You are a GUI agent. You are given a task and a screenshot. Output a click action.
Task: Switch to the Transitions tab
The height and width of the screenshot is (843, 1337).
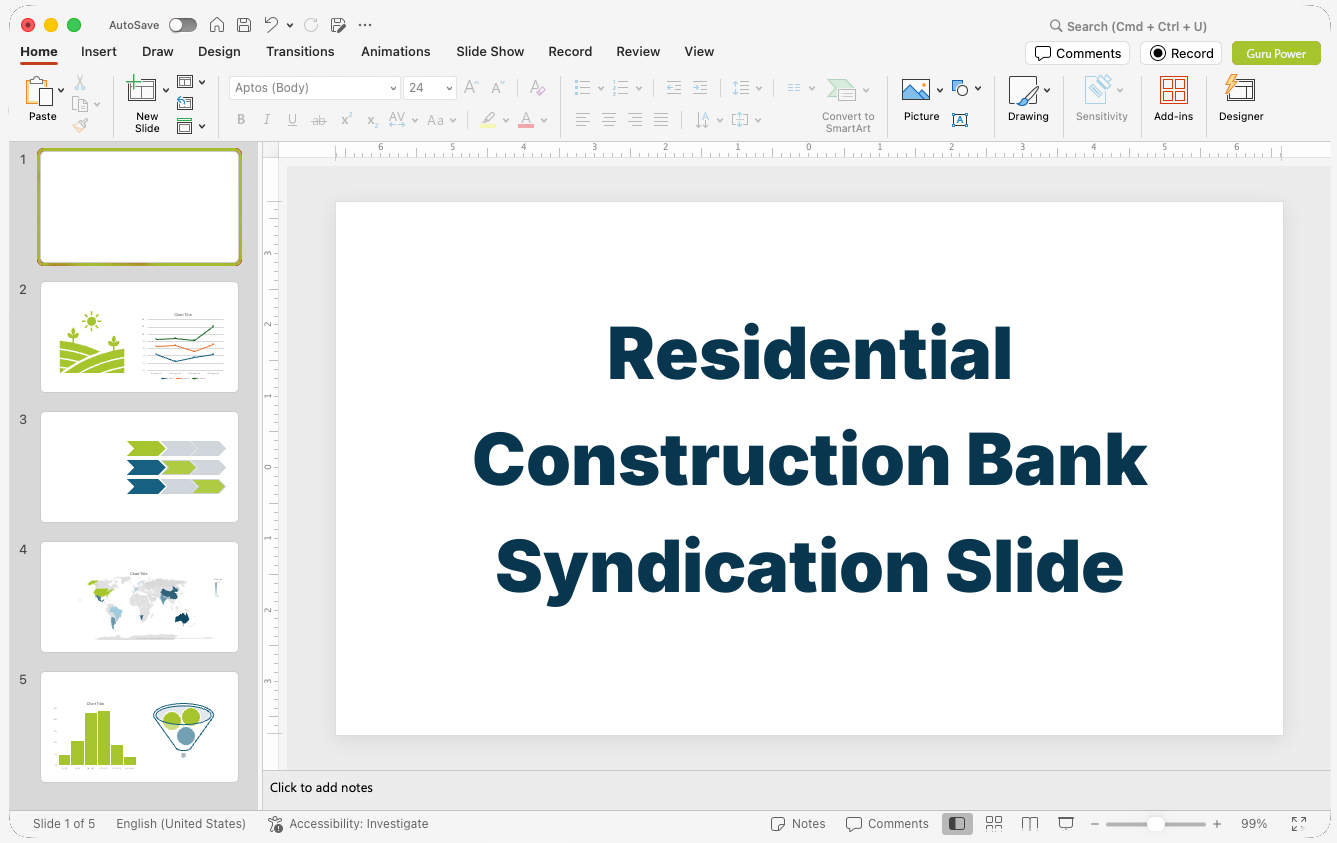pos(300,52)
